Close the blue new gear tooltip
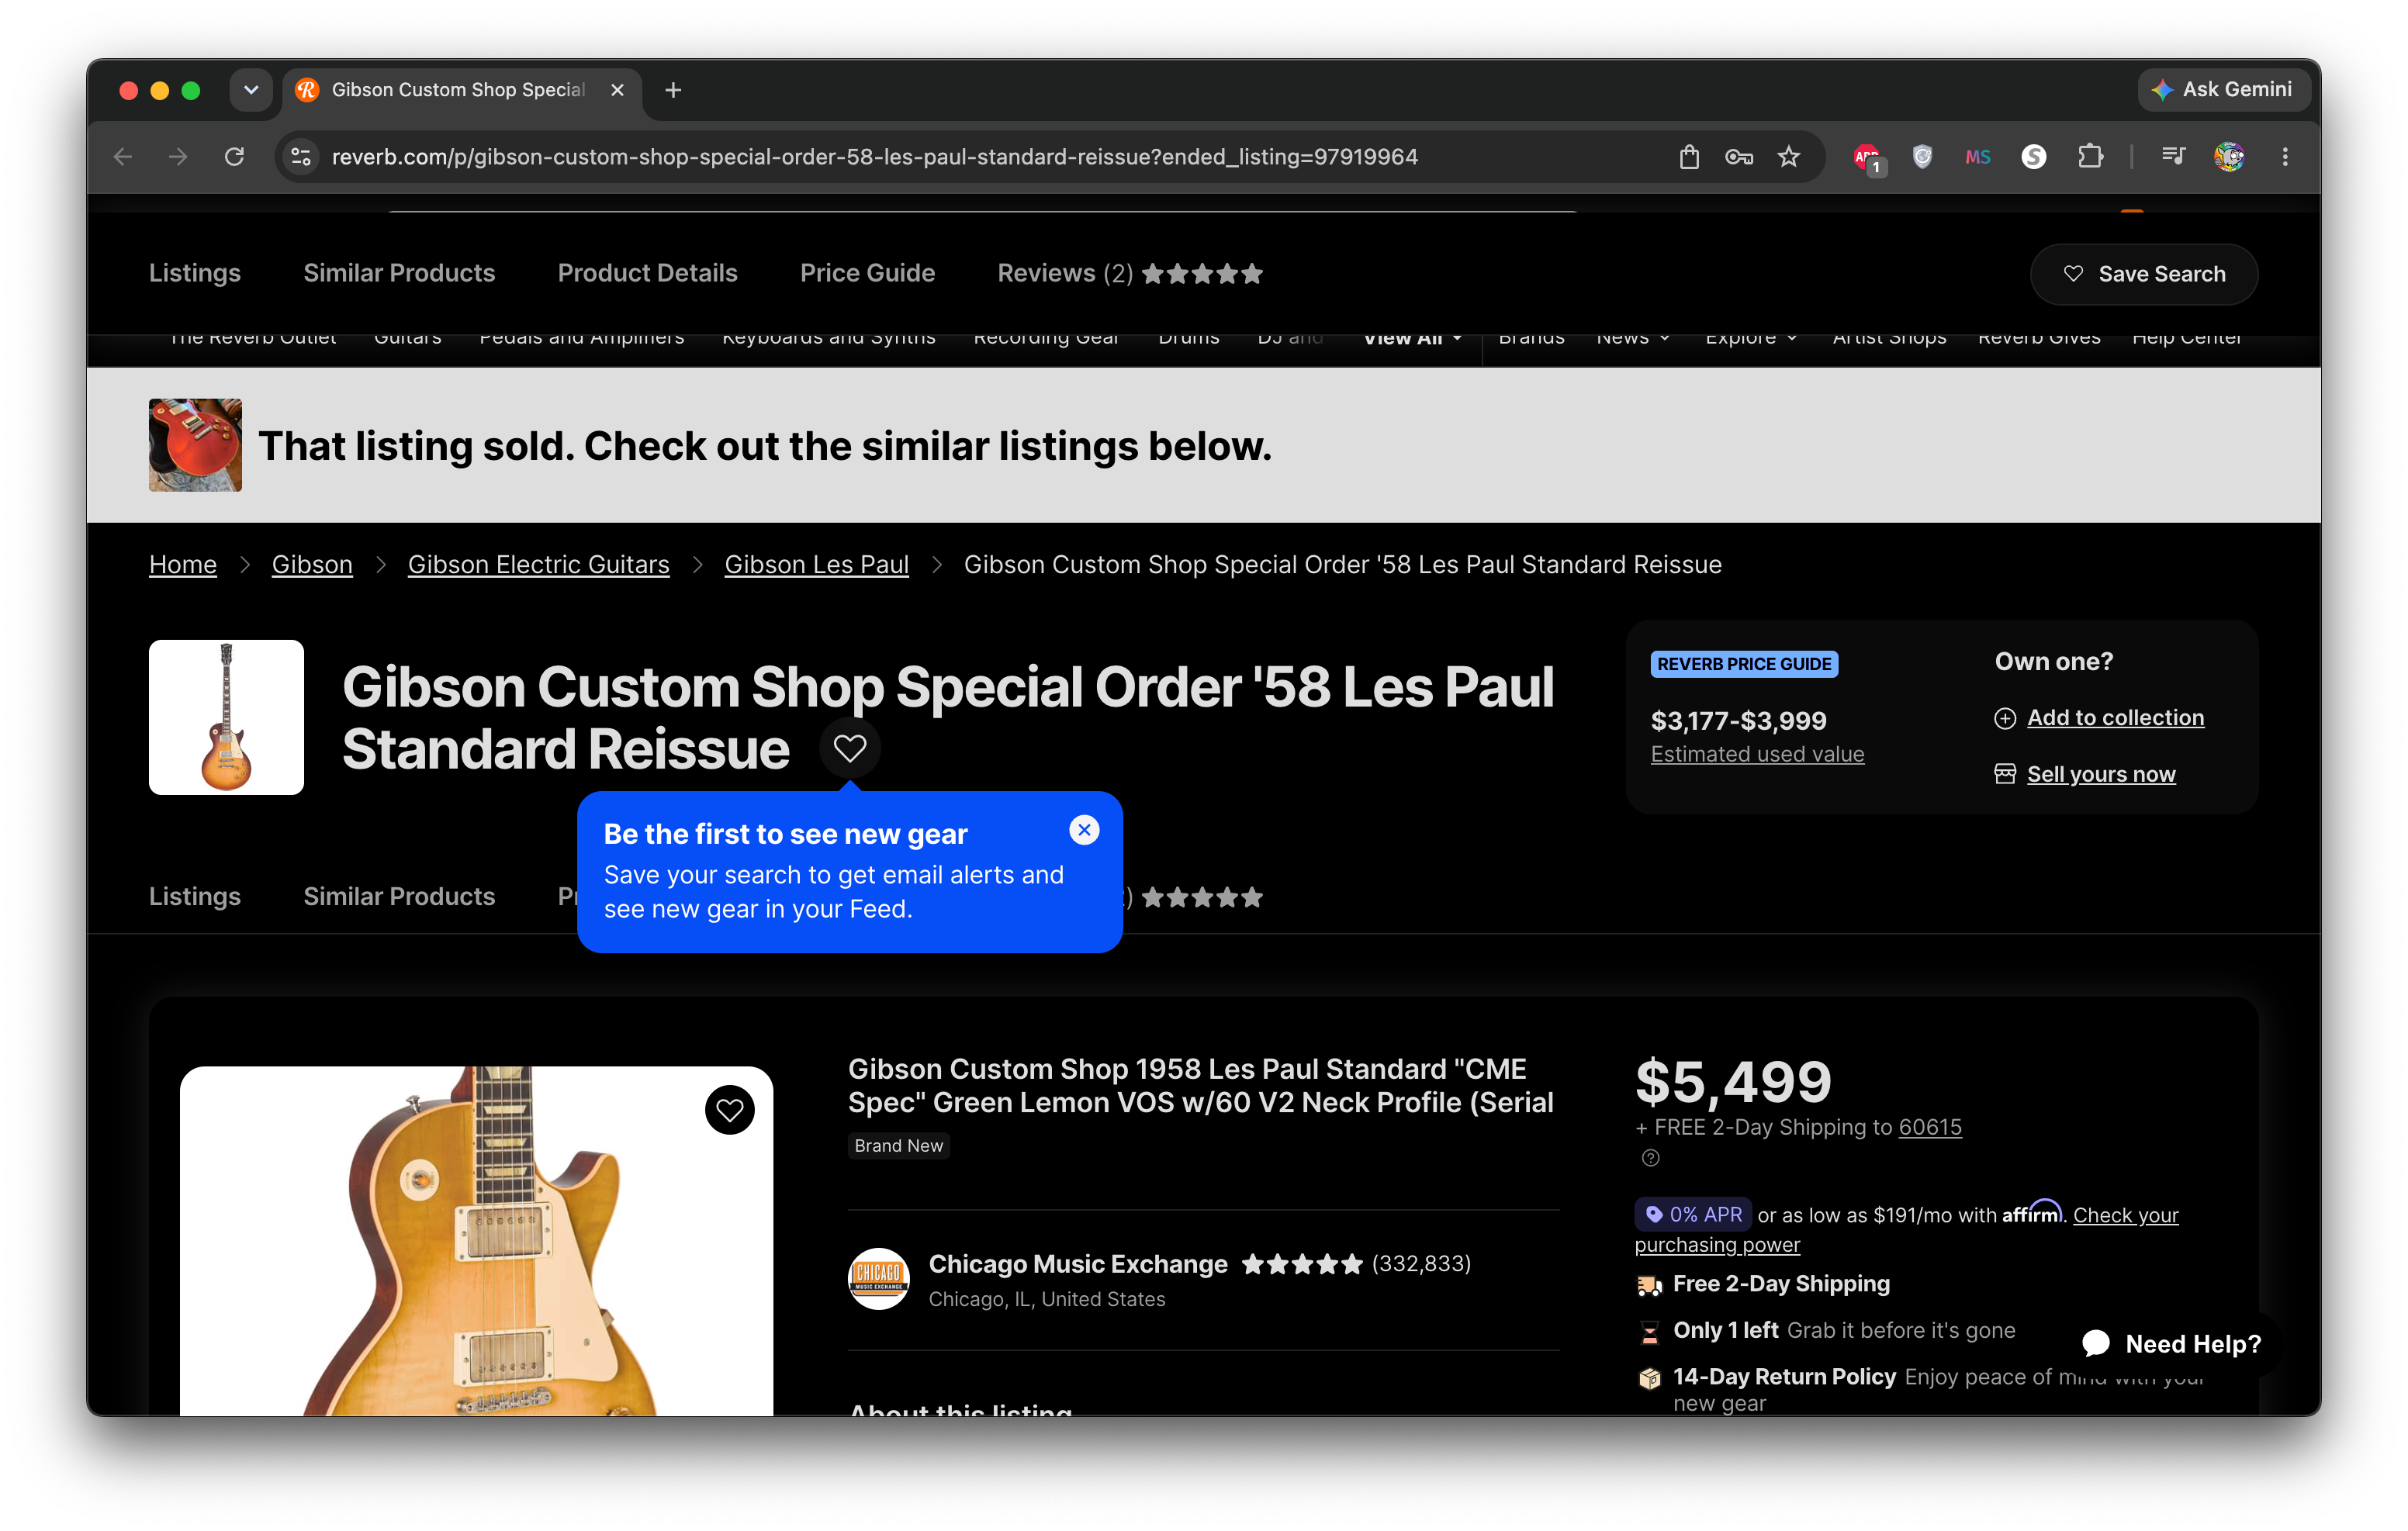Screen dimensions: 2408x1531 1084,830
